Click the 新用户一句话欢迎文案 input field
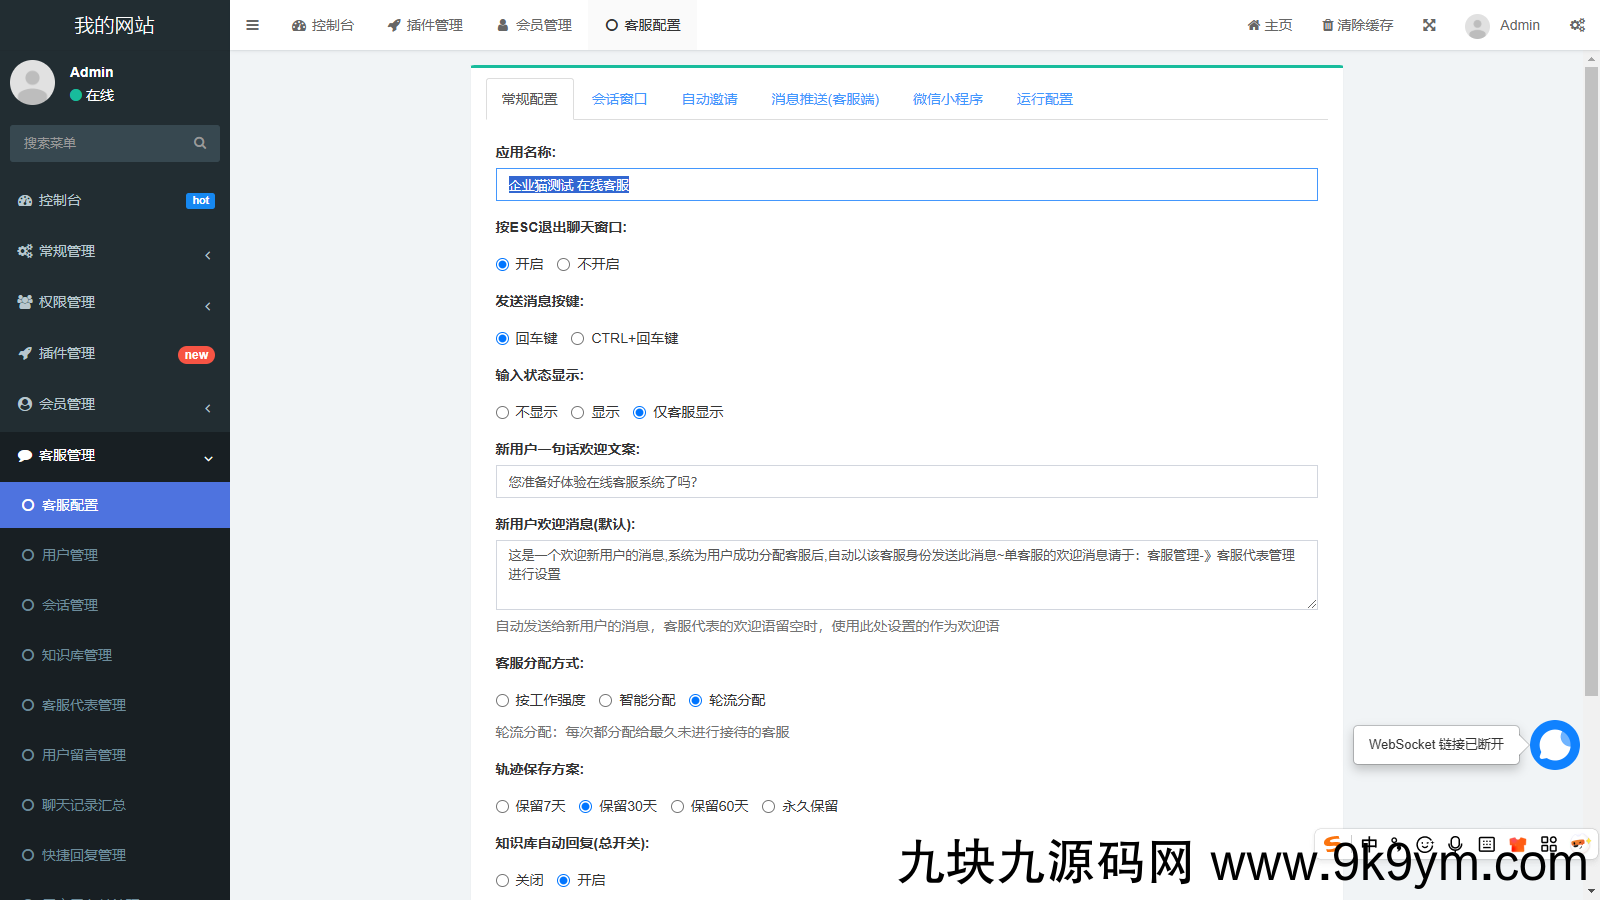 pos(906,482)
